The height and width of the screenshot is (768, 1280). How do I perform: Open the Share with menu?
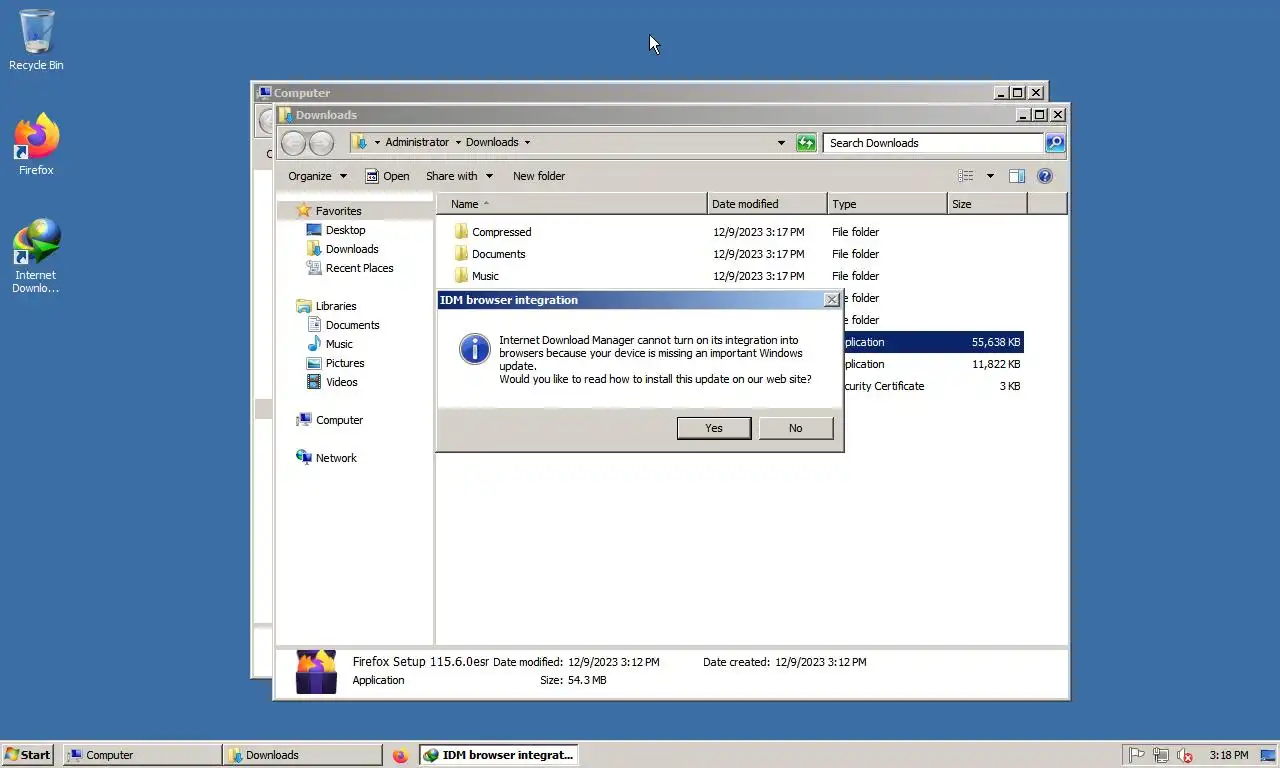[x=459, y=176]
